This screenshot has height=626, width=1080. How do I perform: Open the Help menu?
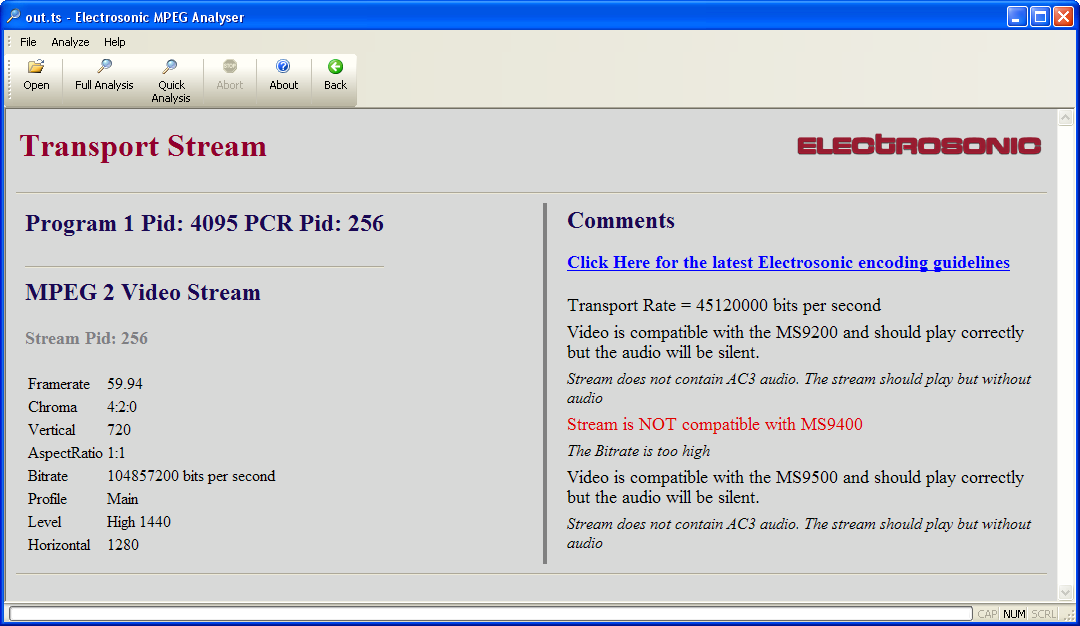pos(114,42)
